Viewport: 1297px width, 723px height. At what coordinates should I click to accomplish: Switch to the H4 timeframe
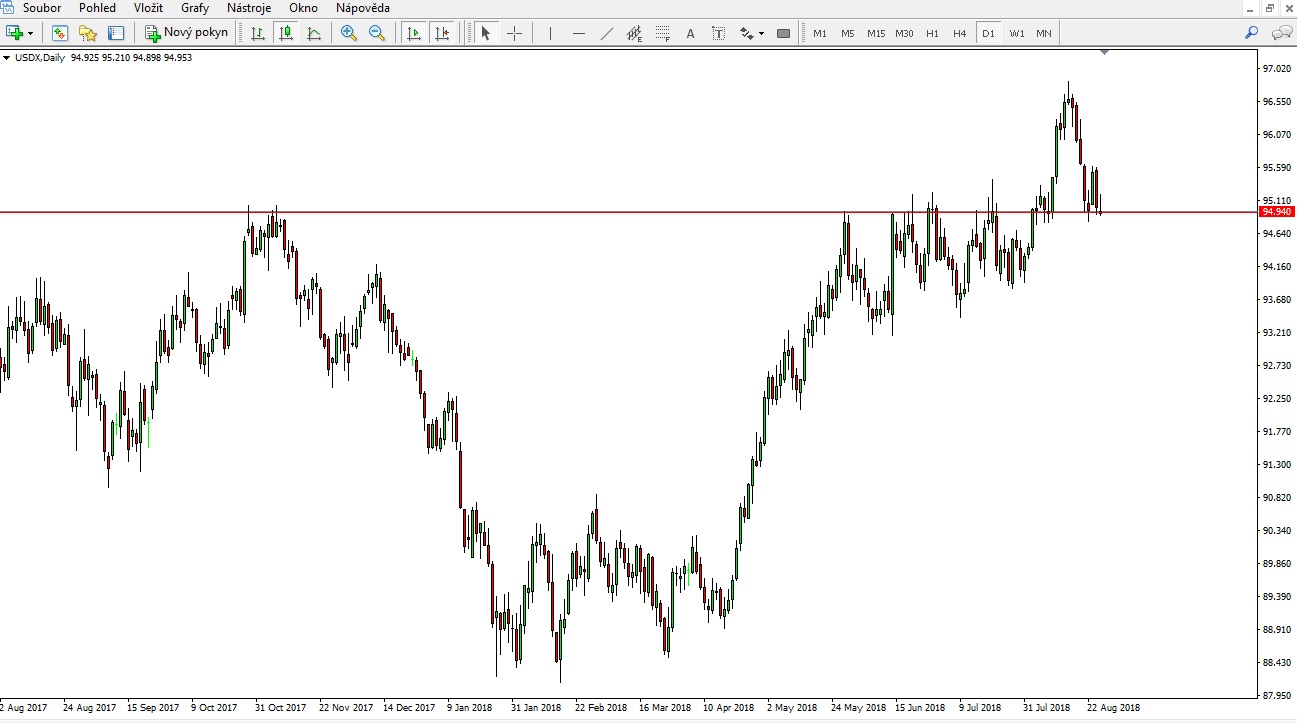point(959,33)
